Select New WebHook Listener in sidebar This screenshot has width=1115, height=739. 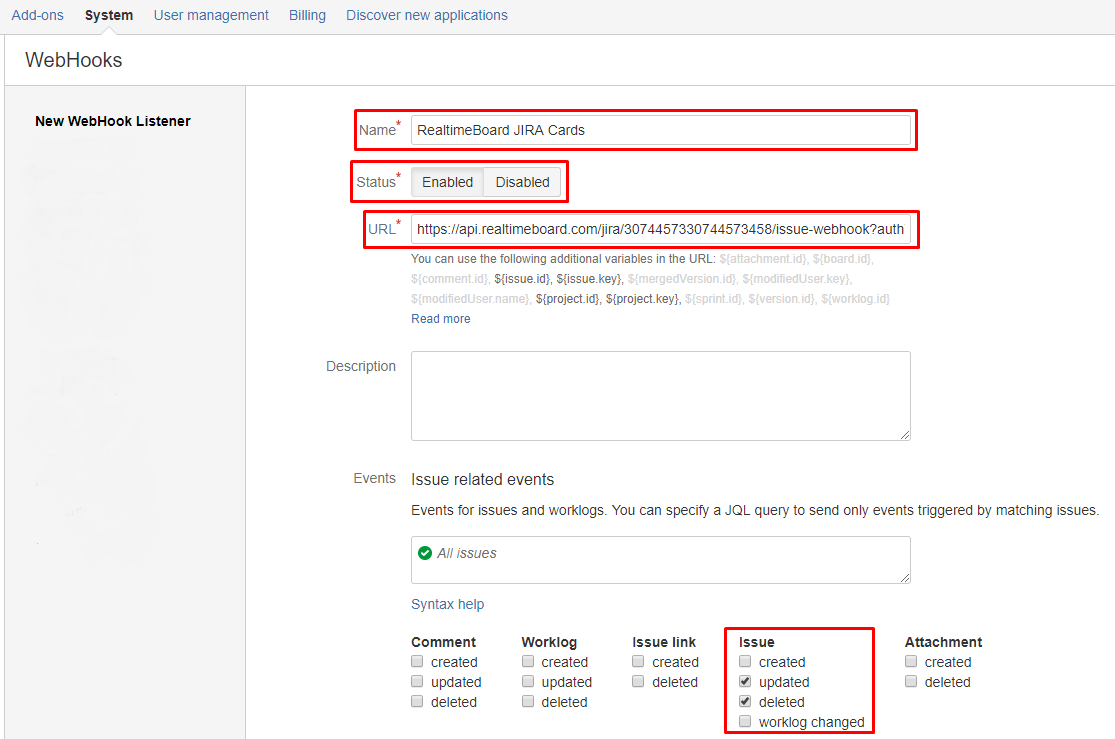pyautogui.click(x=113, y=121)
